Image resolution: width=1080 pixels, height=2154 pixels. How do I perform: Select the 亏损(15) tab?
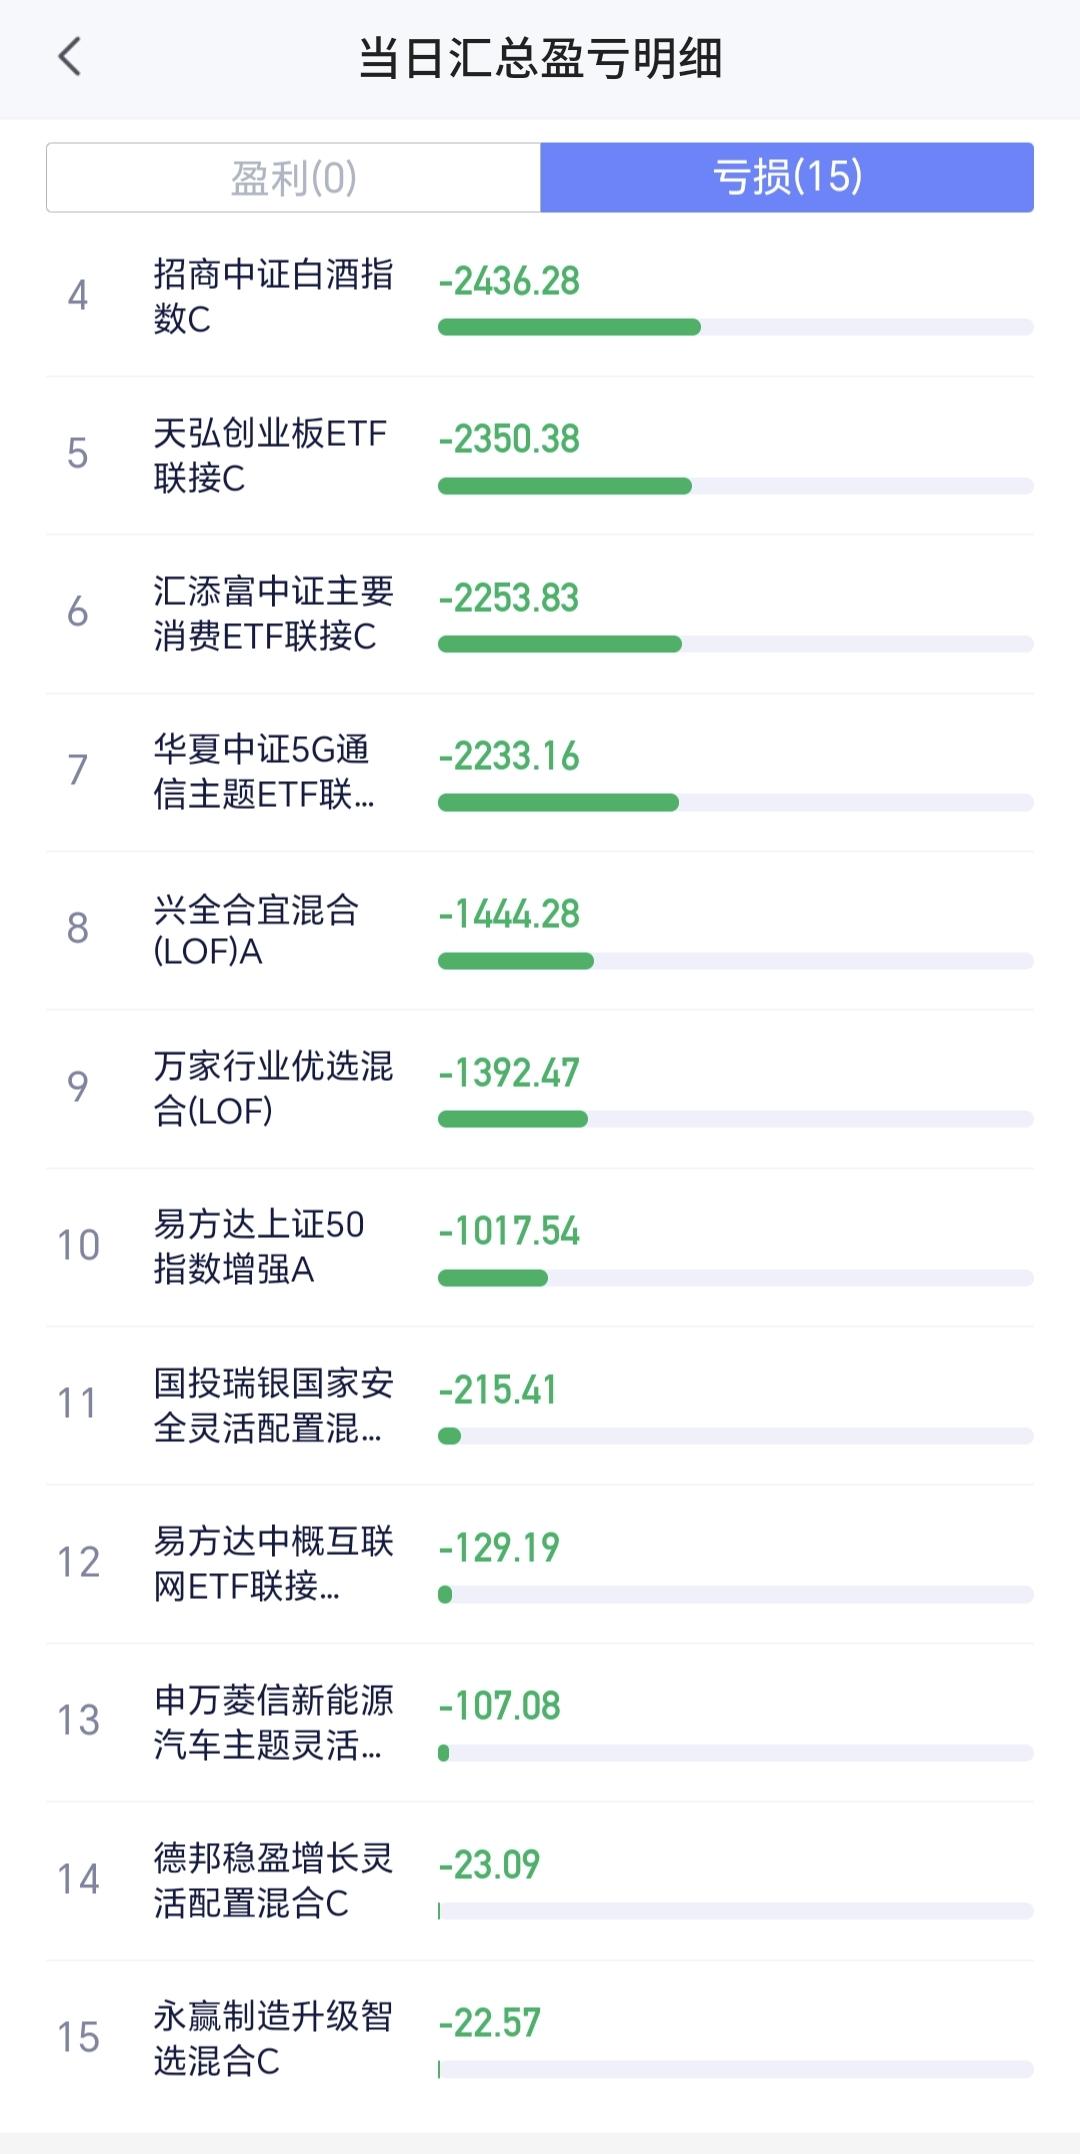(786, 178)
